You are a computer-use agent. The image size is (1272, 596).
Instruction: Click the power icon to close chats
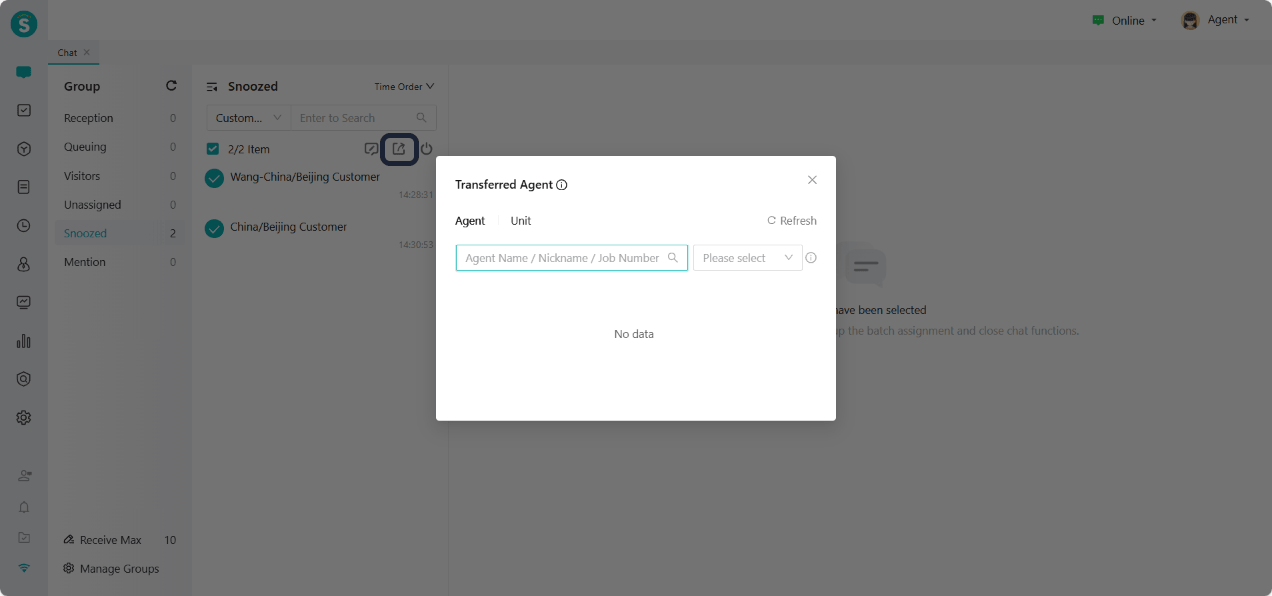click(426, 149)
